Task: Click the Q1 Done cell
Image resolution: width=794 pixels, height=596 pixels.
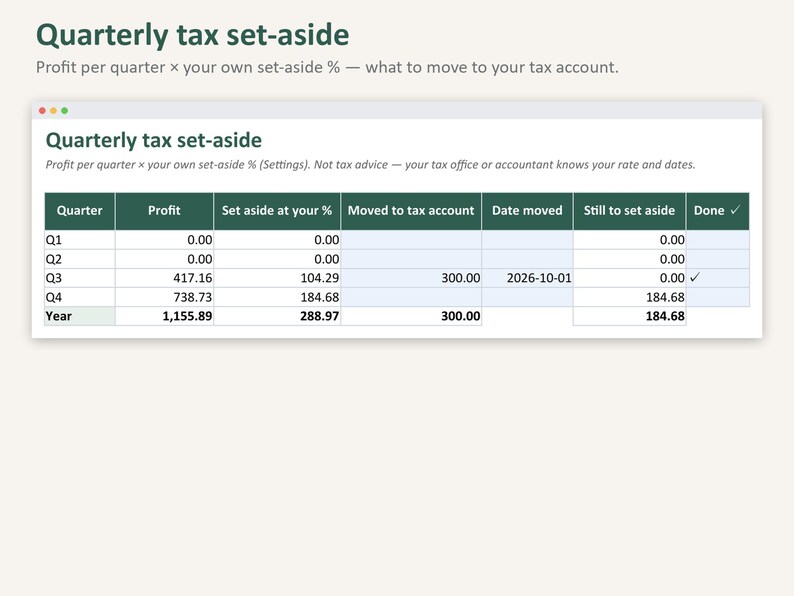Action: [x=718, y=240]
